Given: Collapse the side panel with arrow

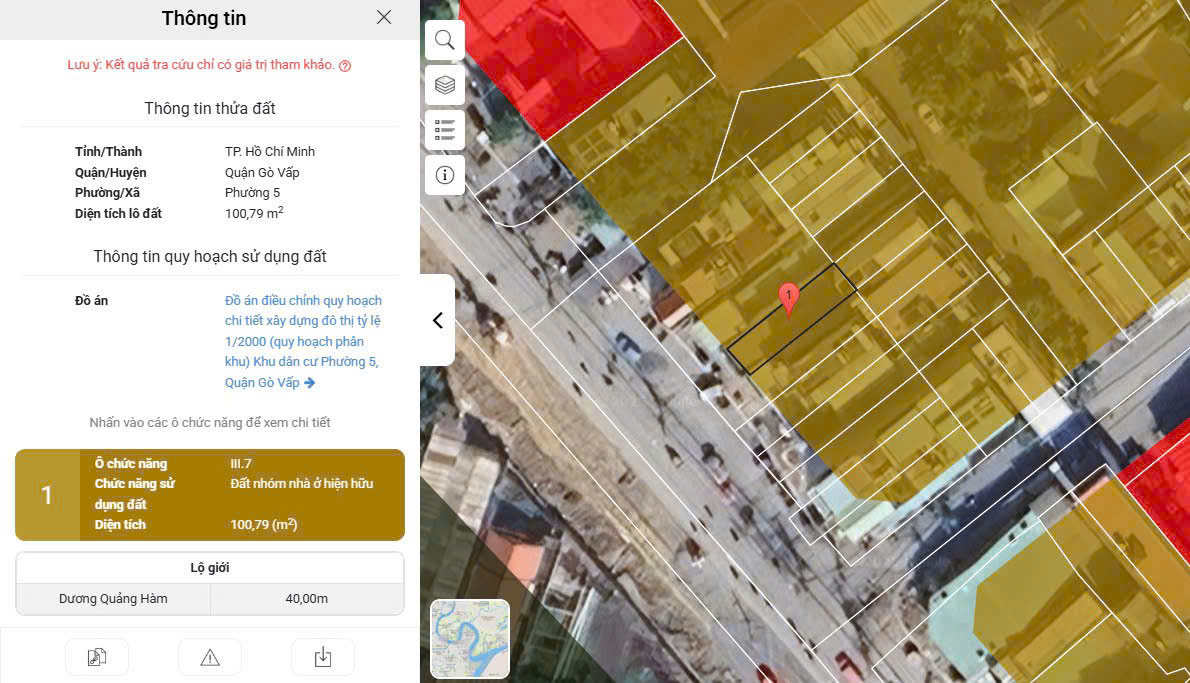Looking at the screenshot, I should click(x=437, y=320).
